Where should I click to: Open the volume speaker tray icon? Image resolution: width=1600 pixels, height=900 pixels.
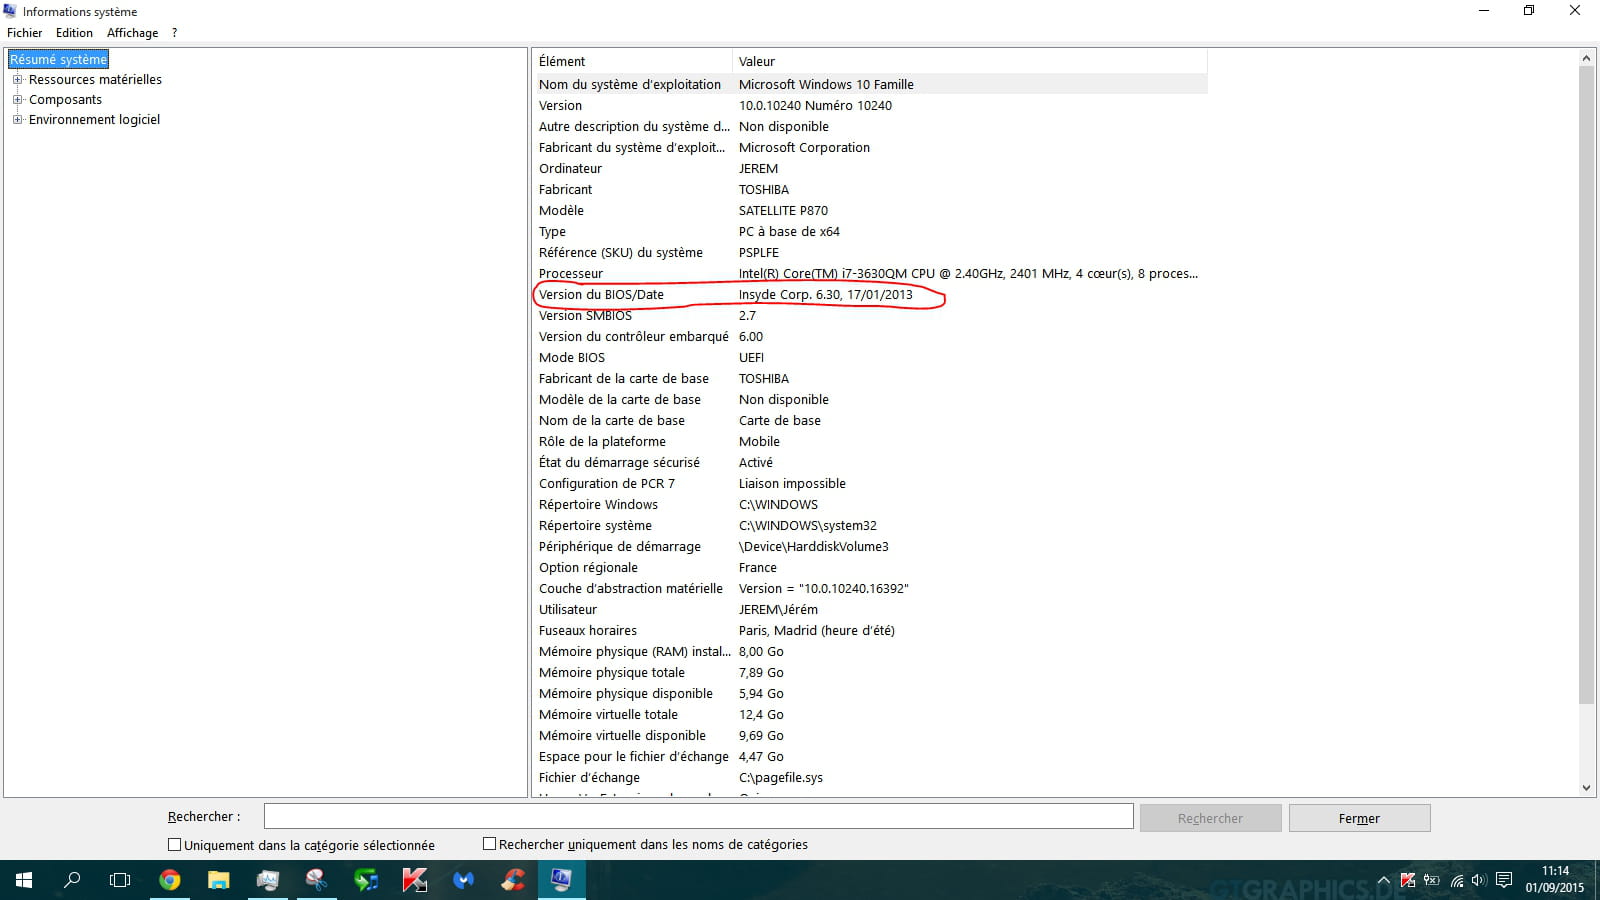pyautogui.click(x=1479, y=881)
